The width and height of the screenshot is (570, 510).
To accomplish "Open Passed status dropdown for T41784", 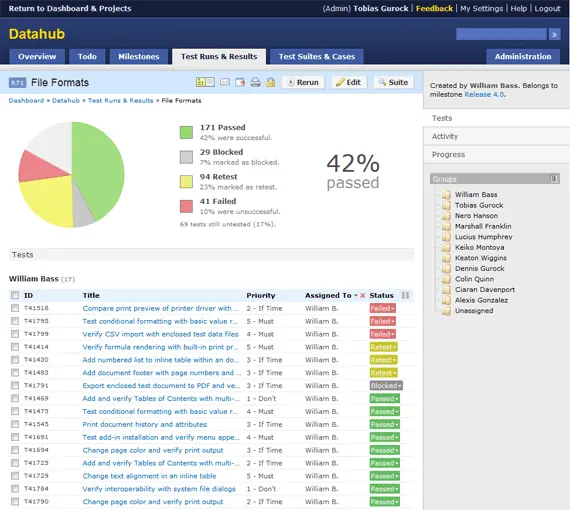I will coord(385,489).
